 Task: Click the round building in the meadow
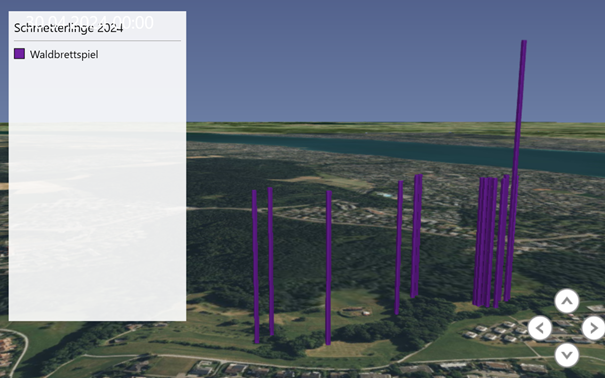(353, 311)
